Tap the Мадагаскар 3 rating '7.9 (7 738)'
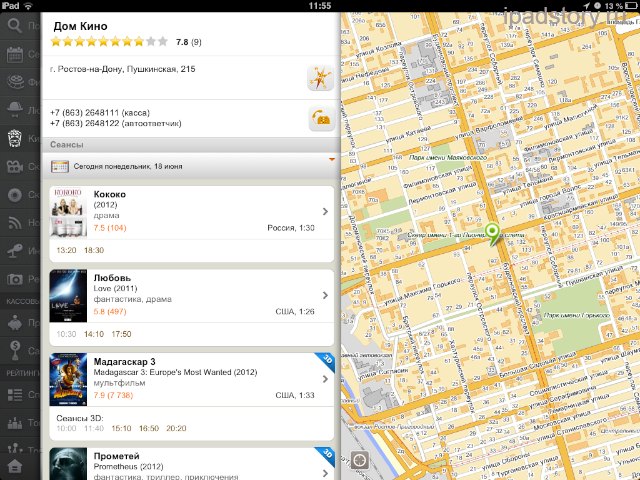This screenshot has height=480, width=640. [x=113, y=395]
